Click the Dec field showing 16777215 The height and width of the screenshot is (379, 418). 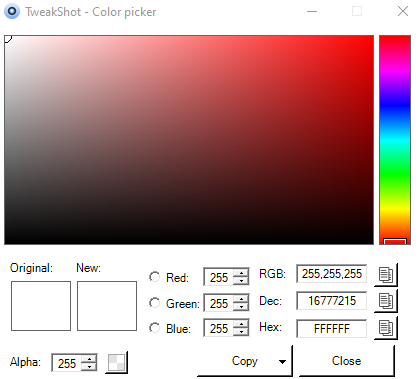(x=332, y=301)
